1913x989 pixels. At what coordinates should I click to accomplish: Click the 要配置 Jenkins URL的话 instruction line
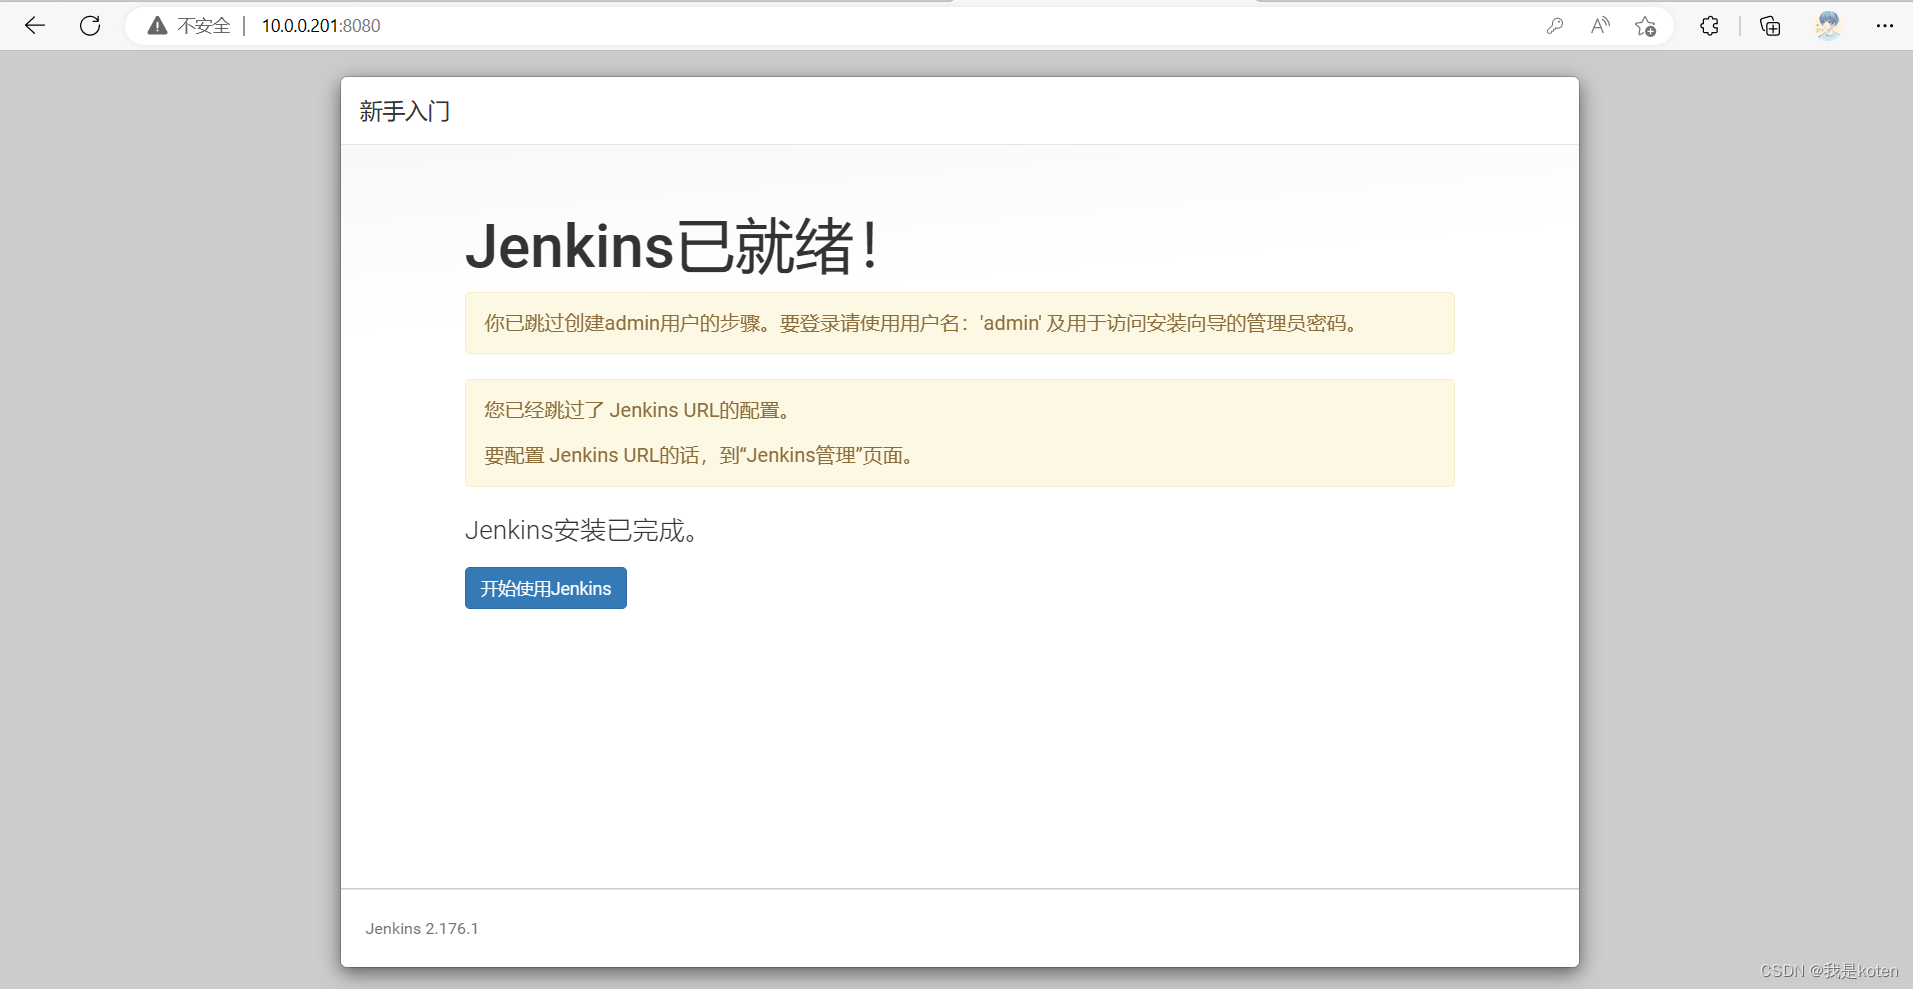pos(701,456)
